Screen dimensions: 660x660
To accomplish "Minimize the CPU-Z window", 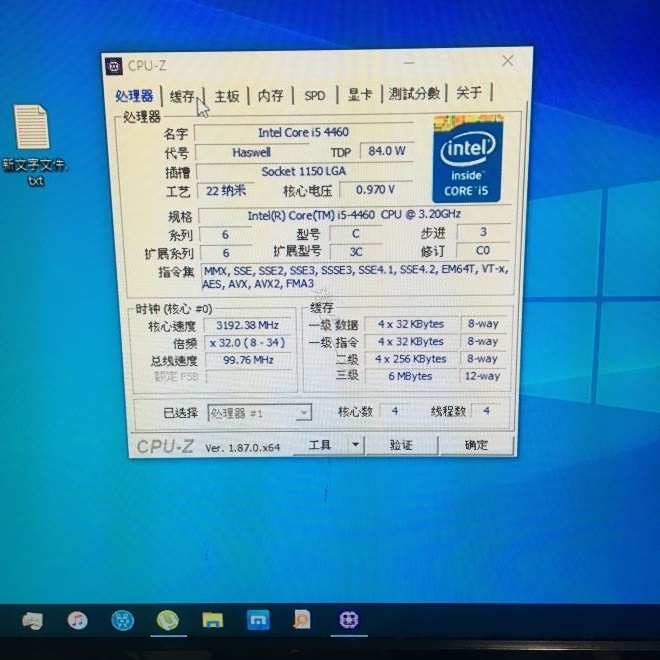I will click(409, 63).
